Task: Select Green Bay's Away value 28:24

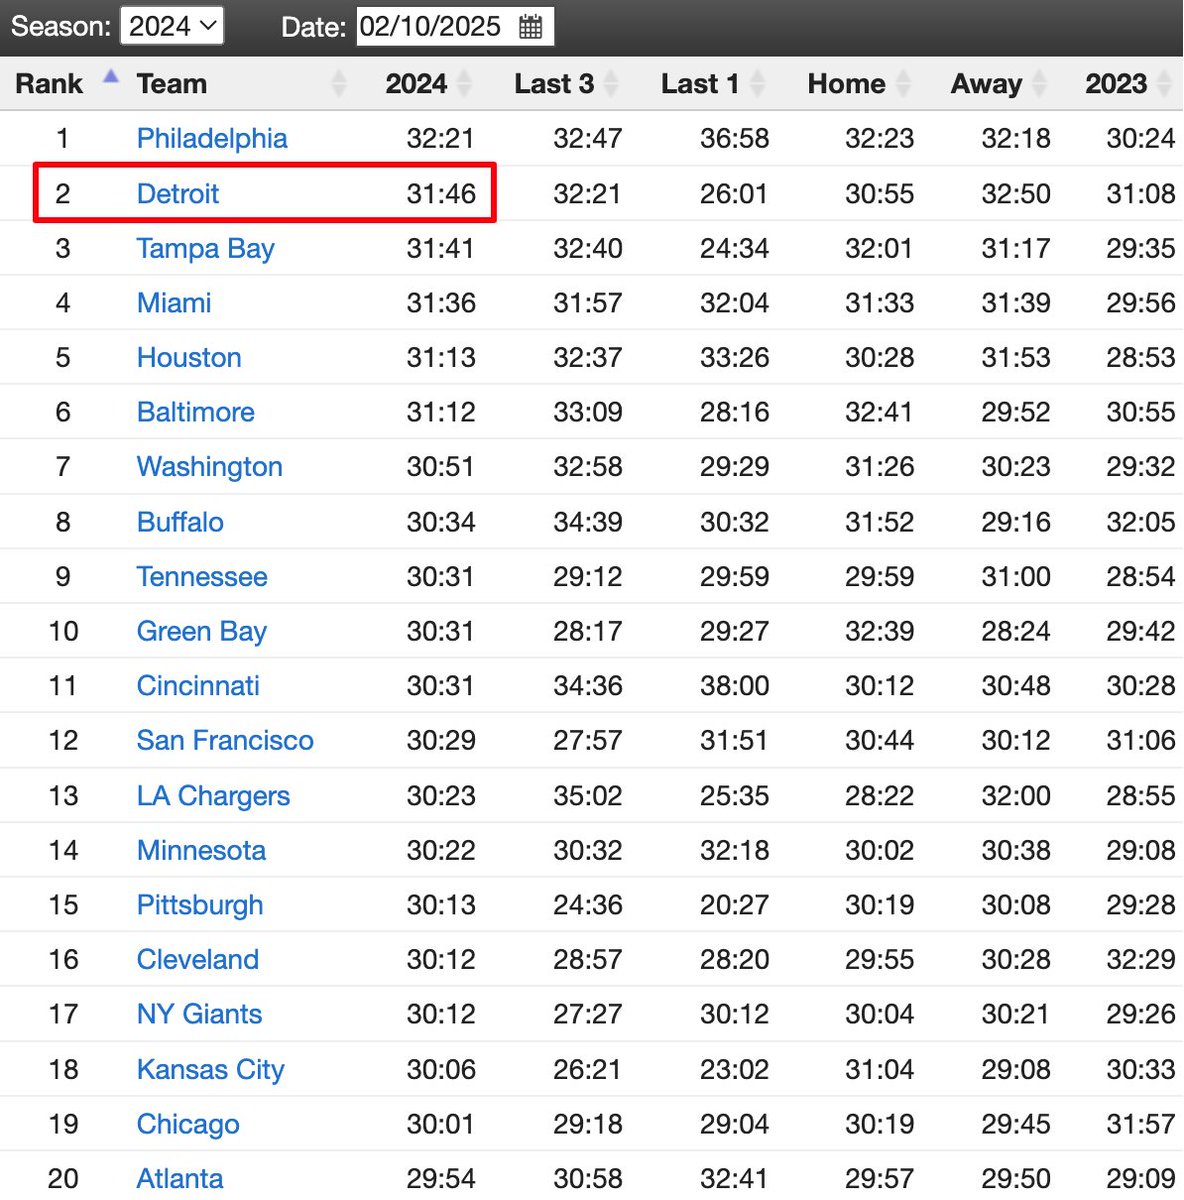Action: point(1016,631)
